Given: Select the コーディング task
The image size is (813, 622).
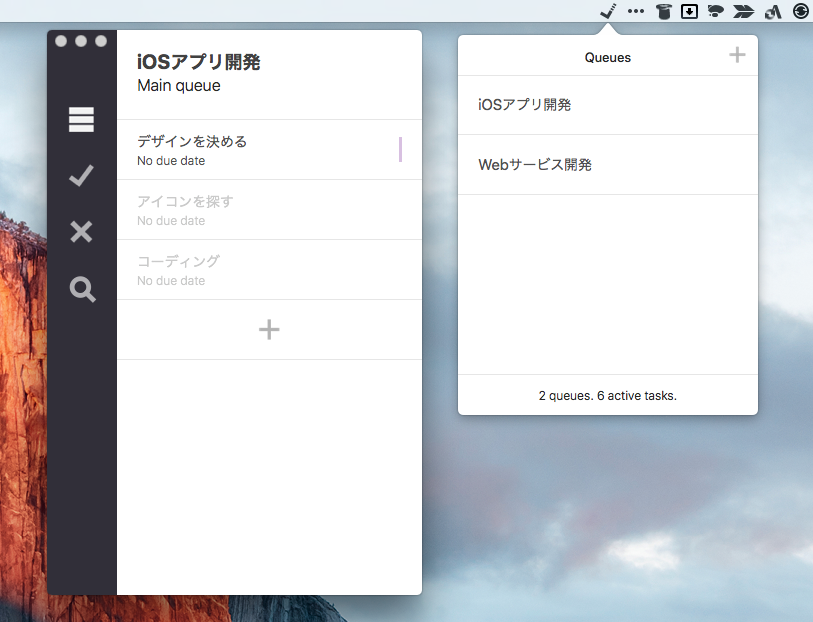Looking at the screenshot, I should point(269,270).
